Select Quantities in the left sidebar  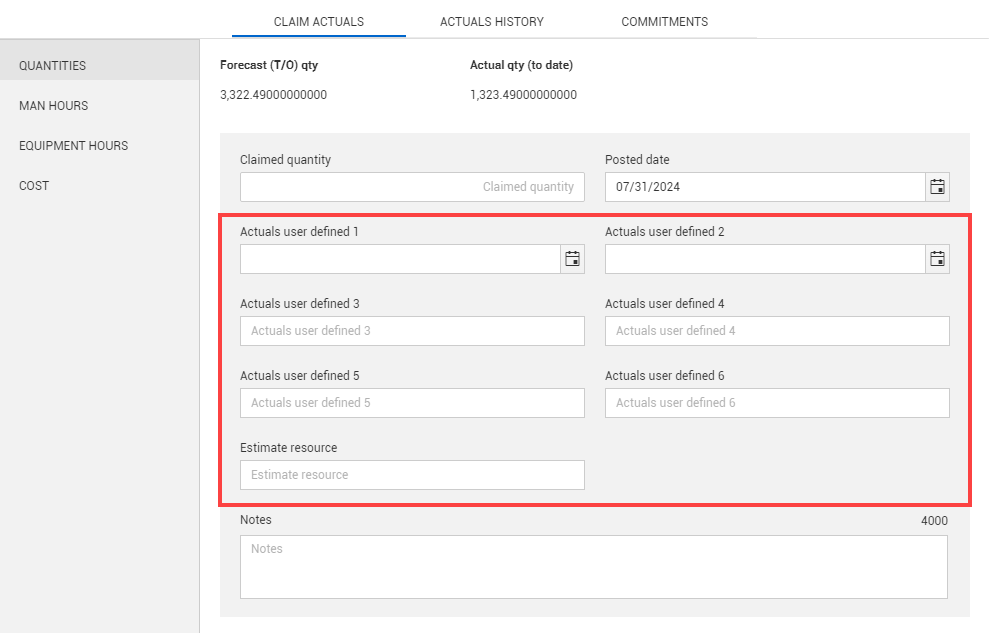tap(53, 66)
